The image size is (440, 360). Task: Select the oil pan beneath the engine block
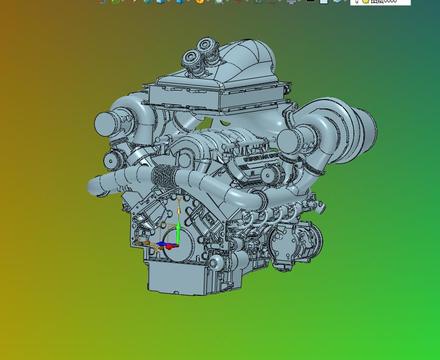tap(177, 278)
